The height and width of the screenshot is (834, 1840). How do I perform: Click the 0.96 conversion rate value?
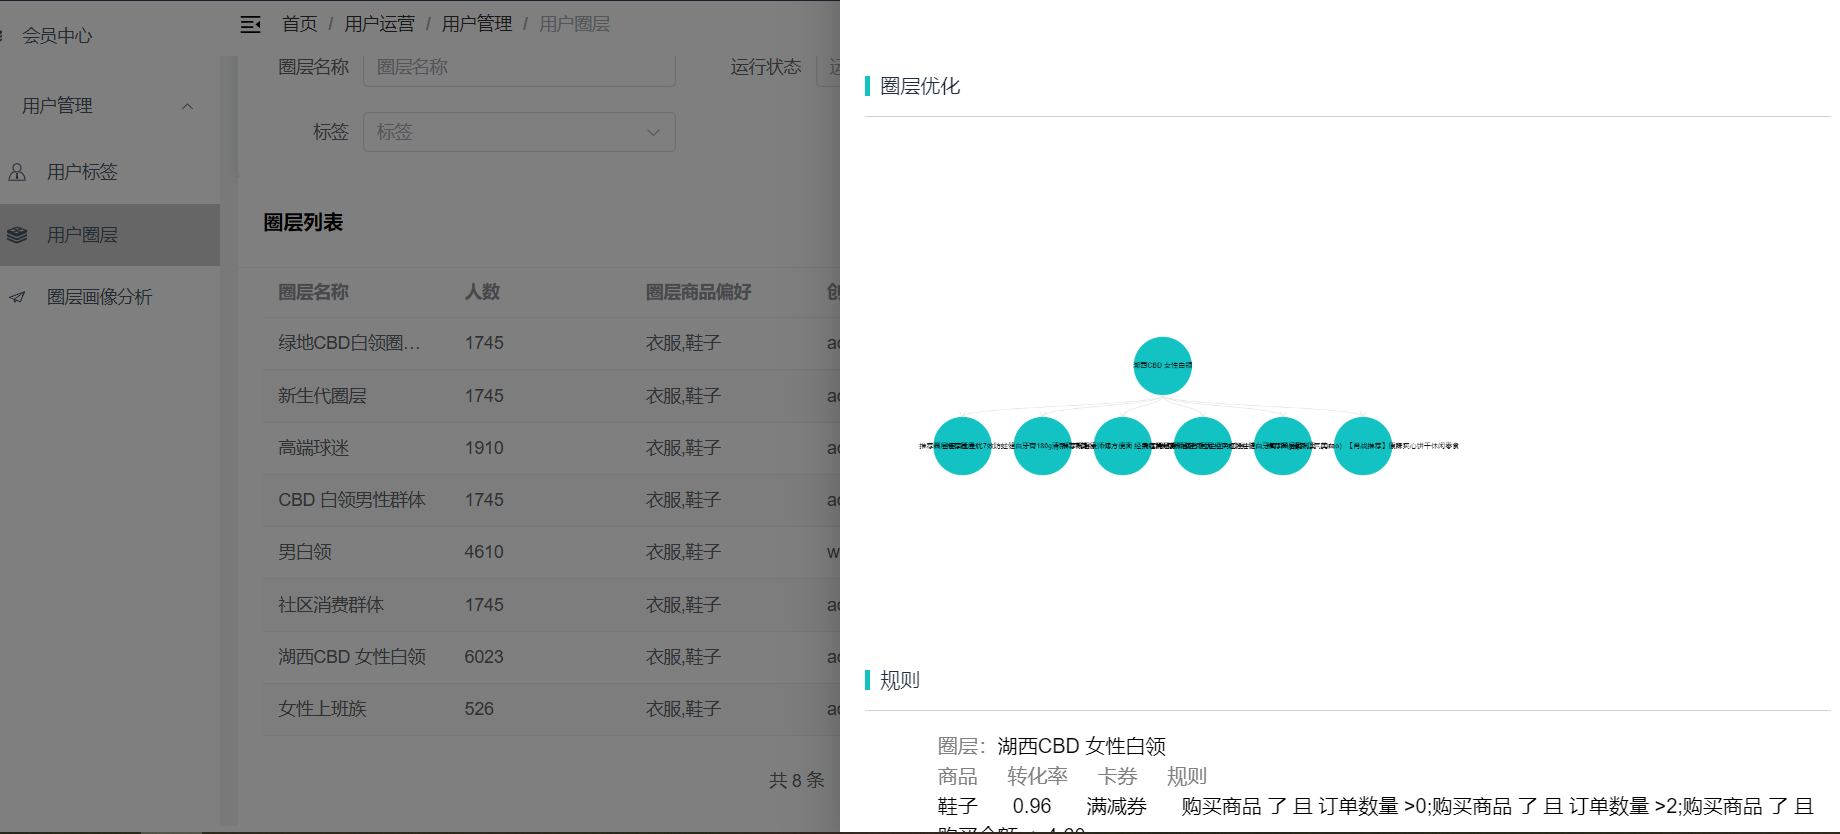coord(1032,806)
